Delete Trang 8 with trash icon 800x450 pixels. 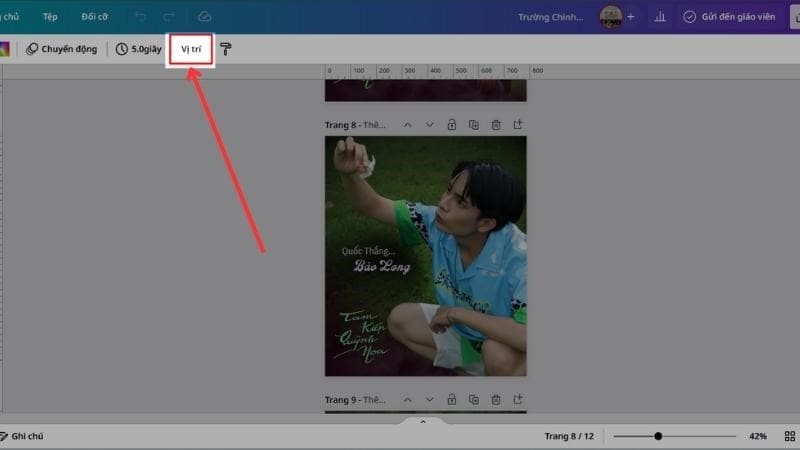tap(496, 125)
